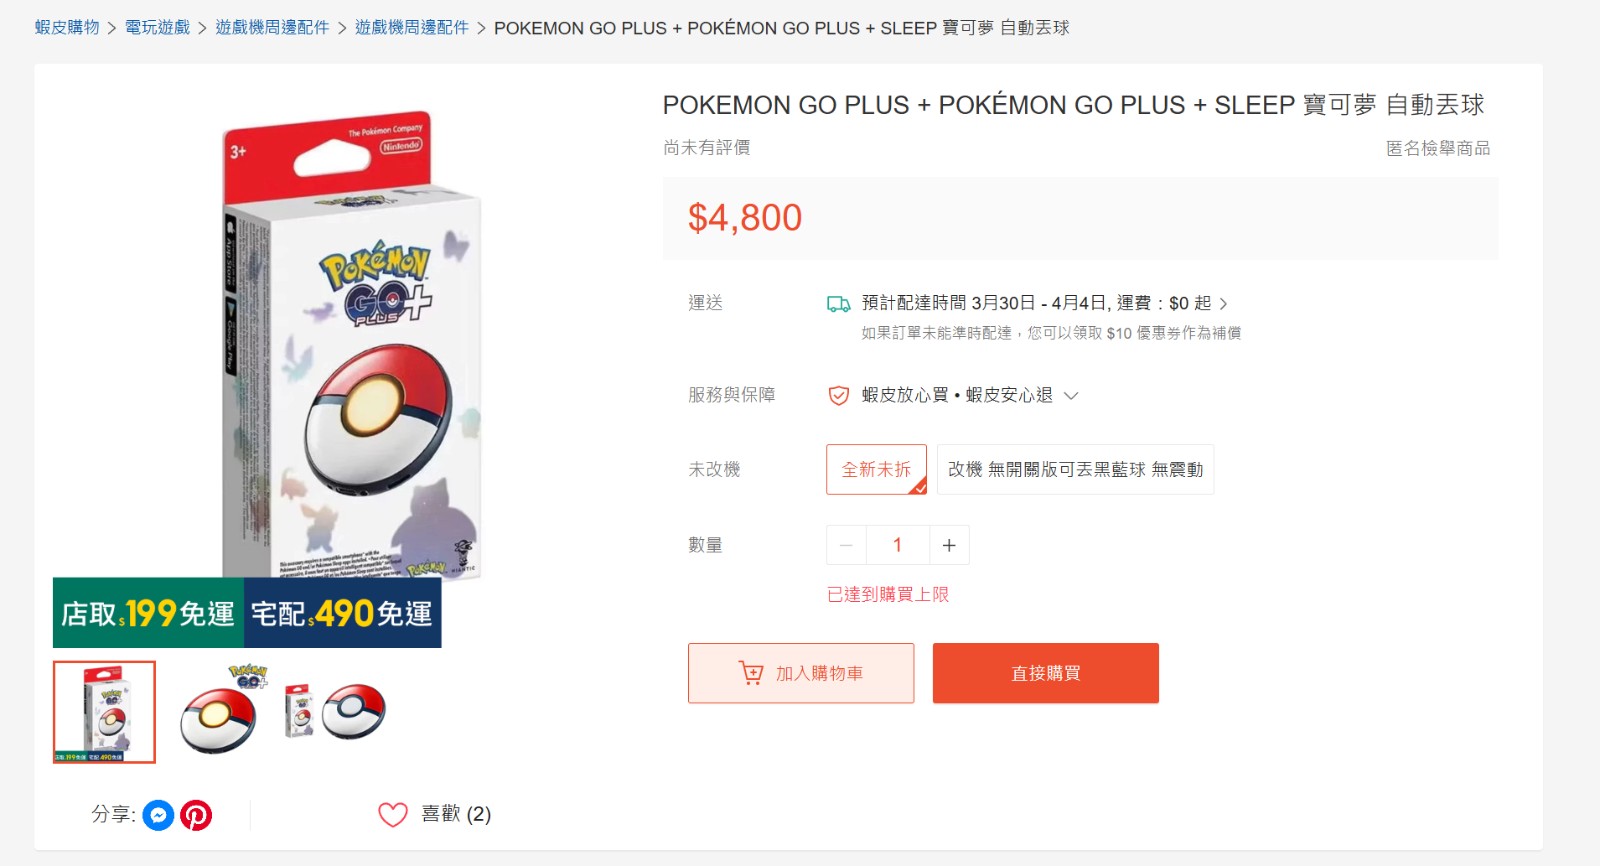
Task: Click the quantity input field
Action: click(898, 545)
